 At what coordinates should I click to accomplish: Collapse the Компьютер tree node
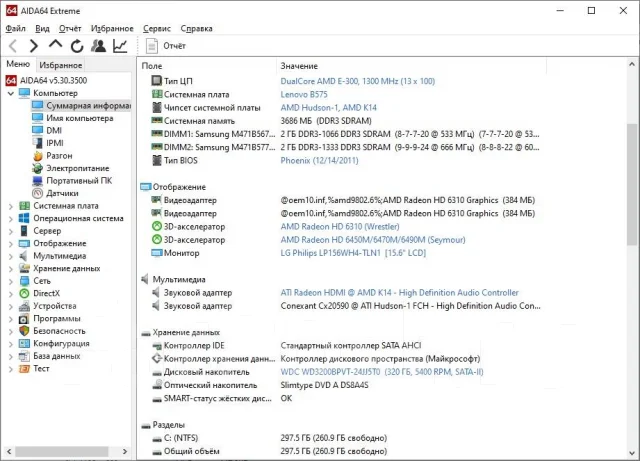(11, 94)
